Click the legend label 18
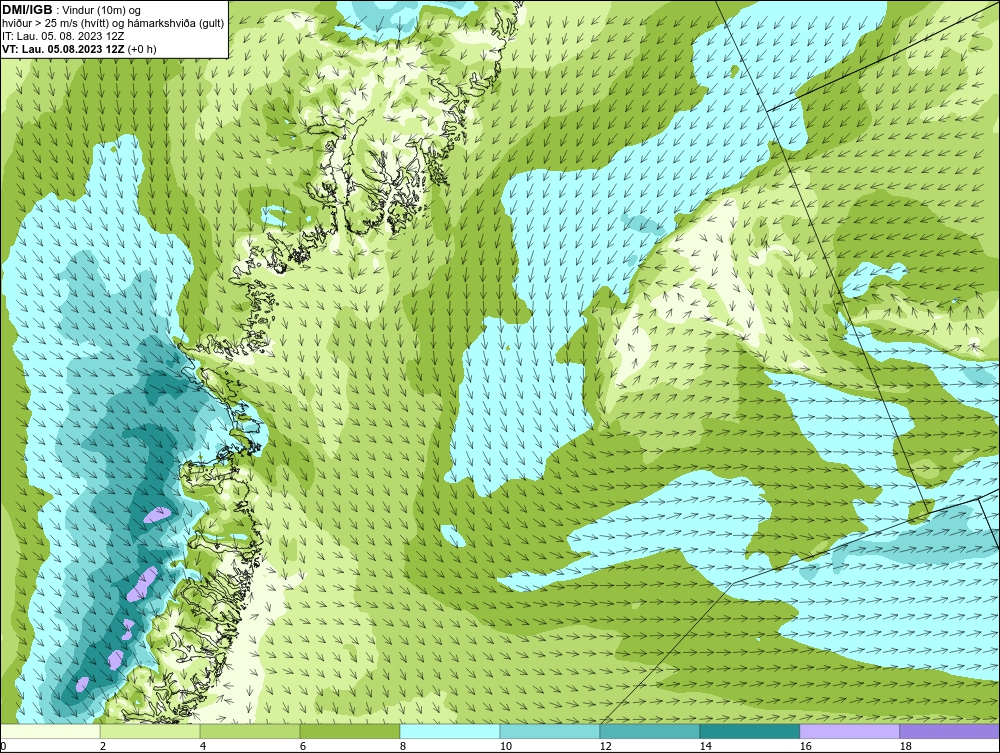 pyautogui.click(x=905, y=746)
